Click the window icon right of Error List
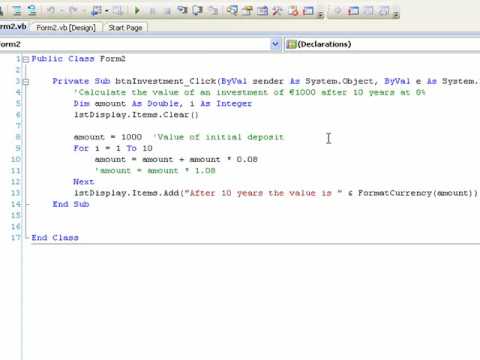This screenshot has height=360, width=480. pos(308,11)
